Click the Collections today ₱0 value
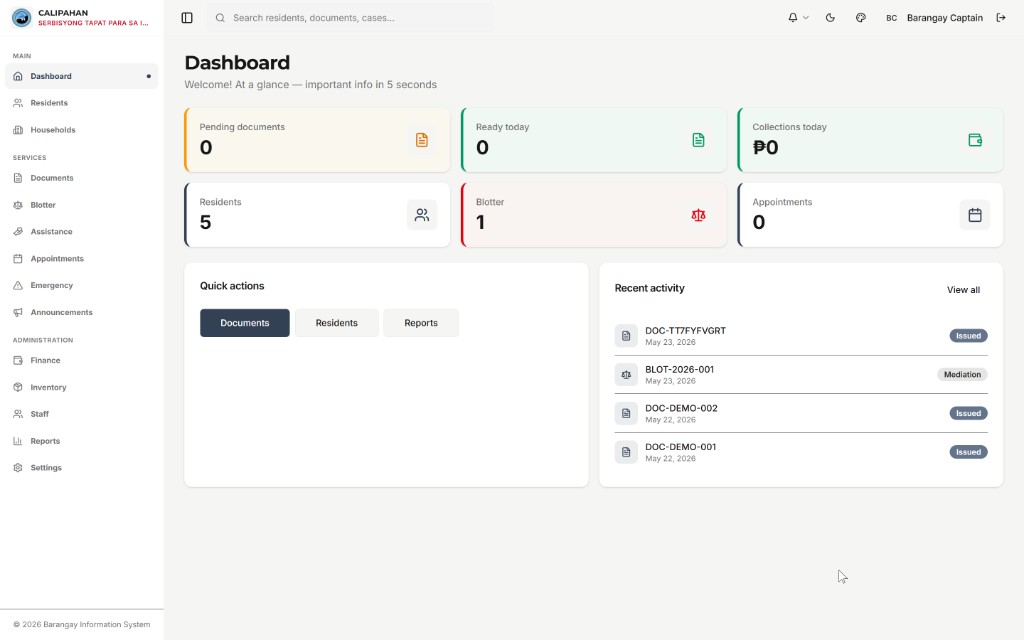Screen dimensions: 1024x640 click(x=765, y=148)
